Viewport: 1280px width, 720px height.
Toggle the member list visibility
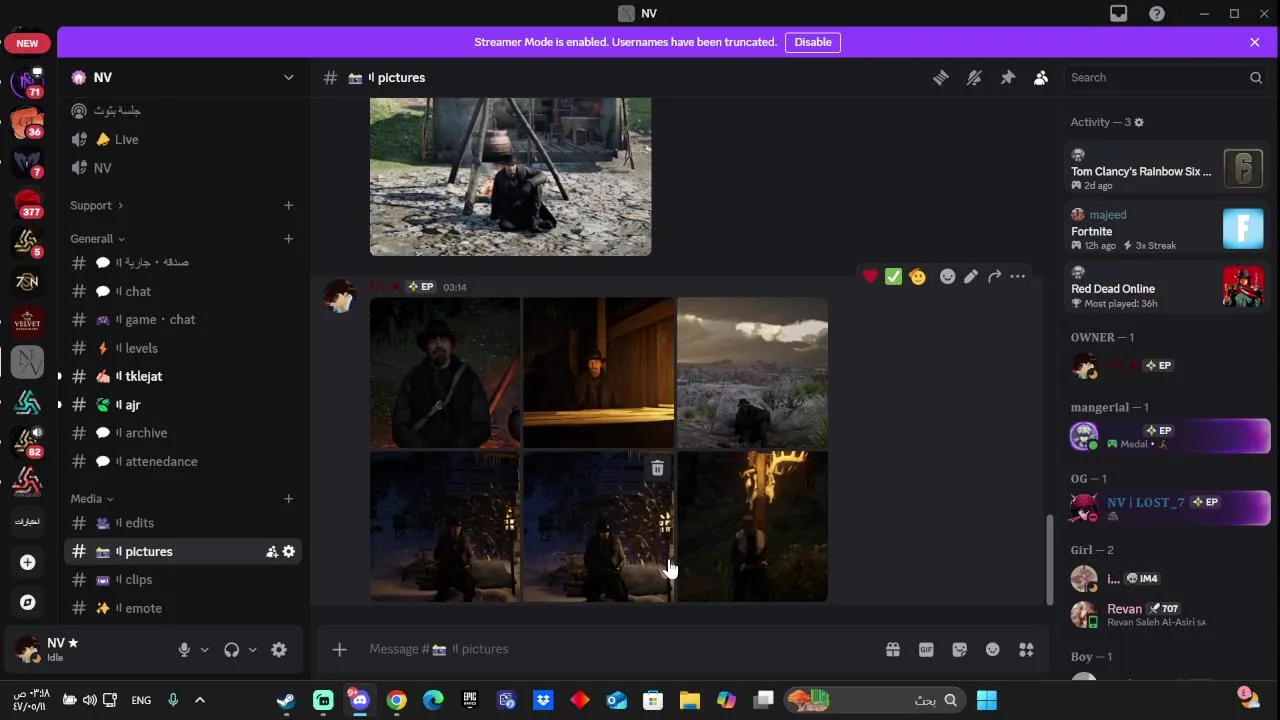1041,77
